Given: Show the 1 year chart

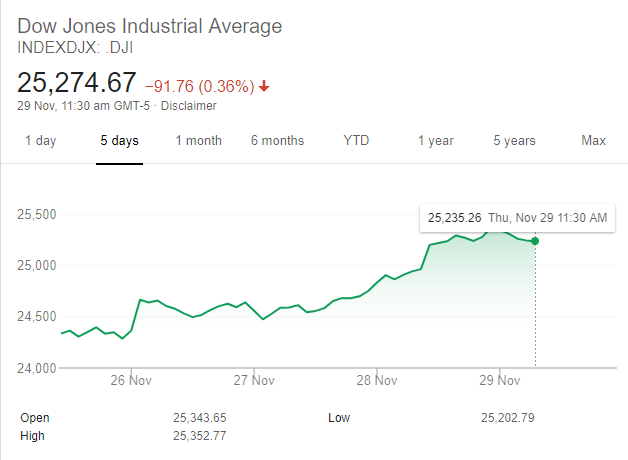Looking at the screenshot, I should 435,141.
